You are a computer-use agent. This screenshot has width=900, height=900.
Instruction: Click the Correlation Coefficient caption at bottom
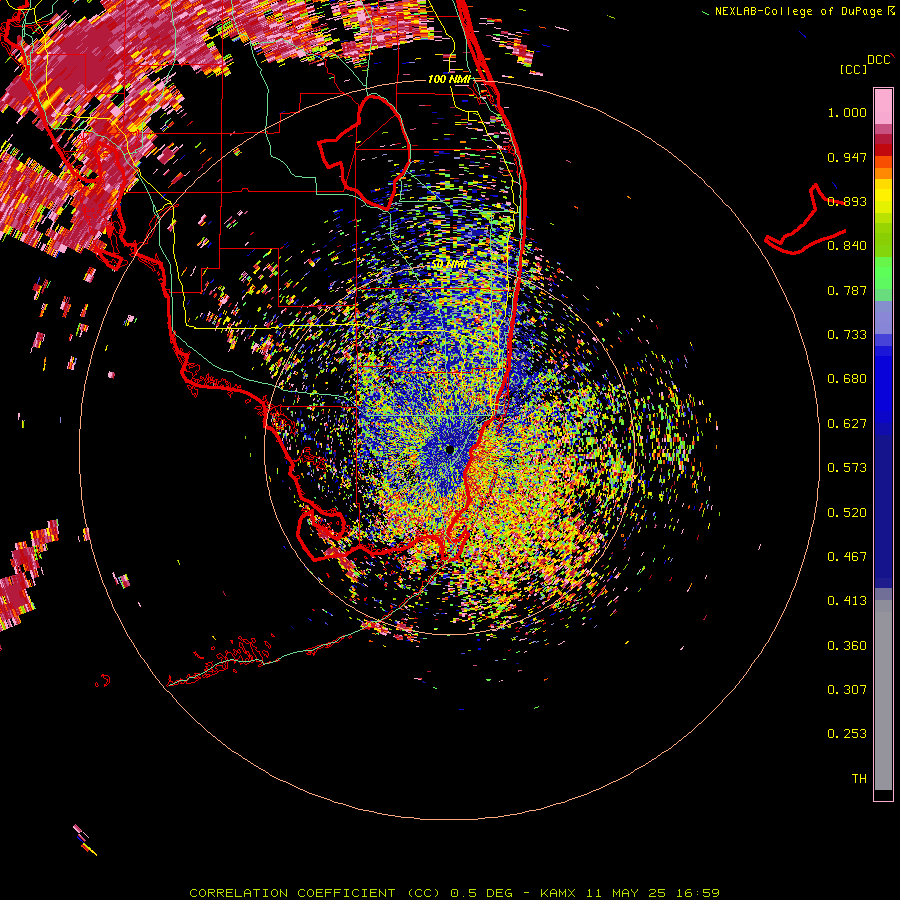click(x=455, y=893)
